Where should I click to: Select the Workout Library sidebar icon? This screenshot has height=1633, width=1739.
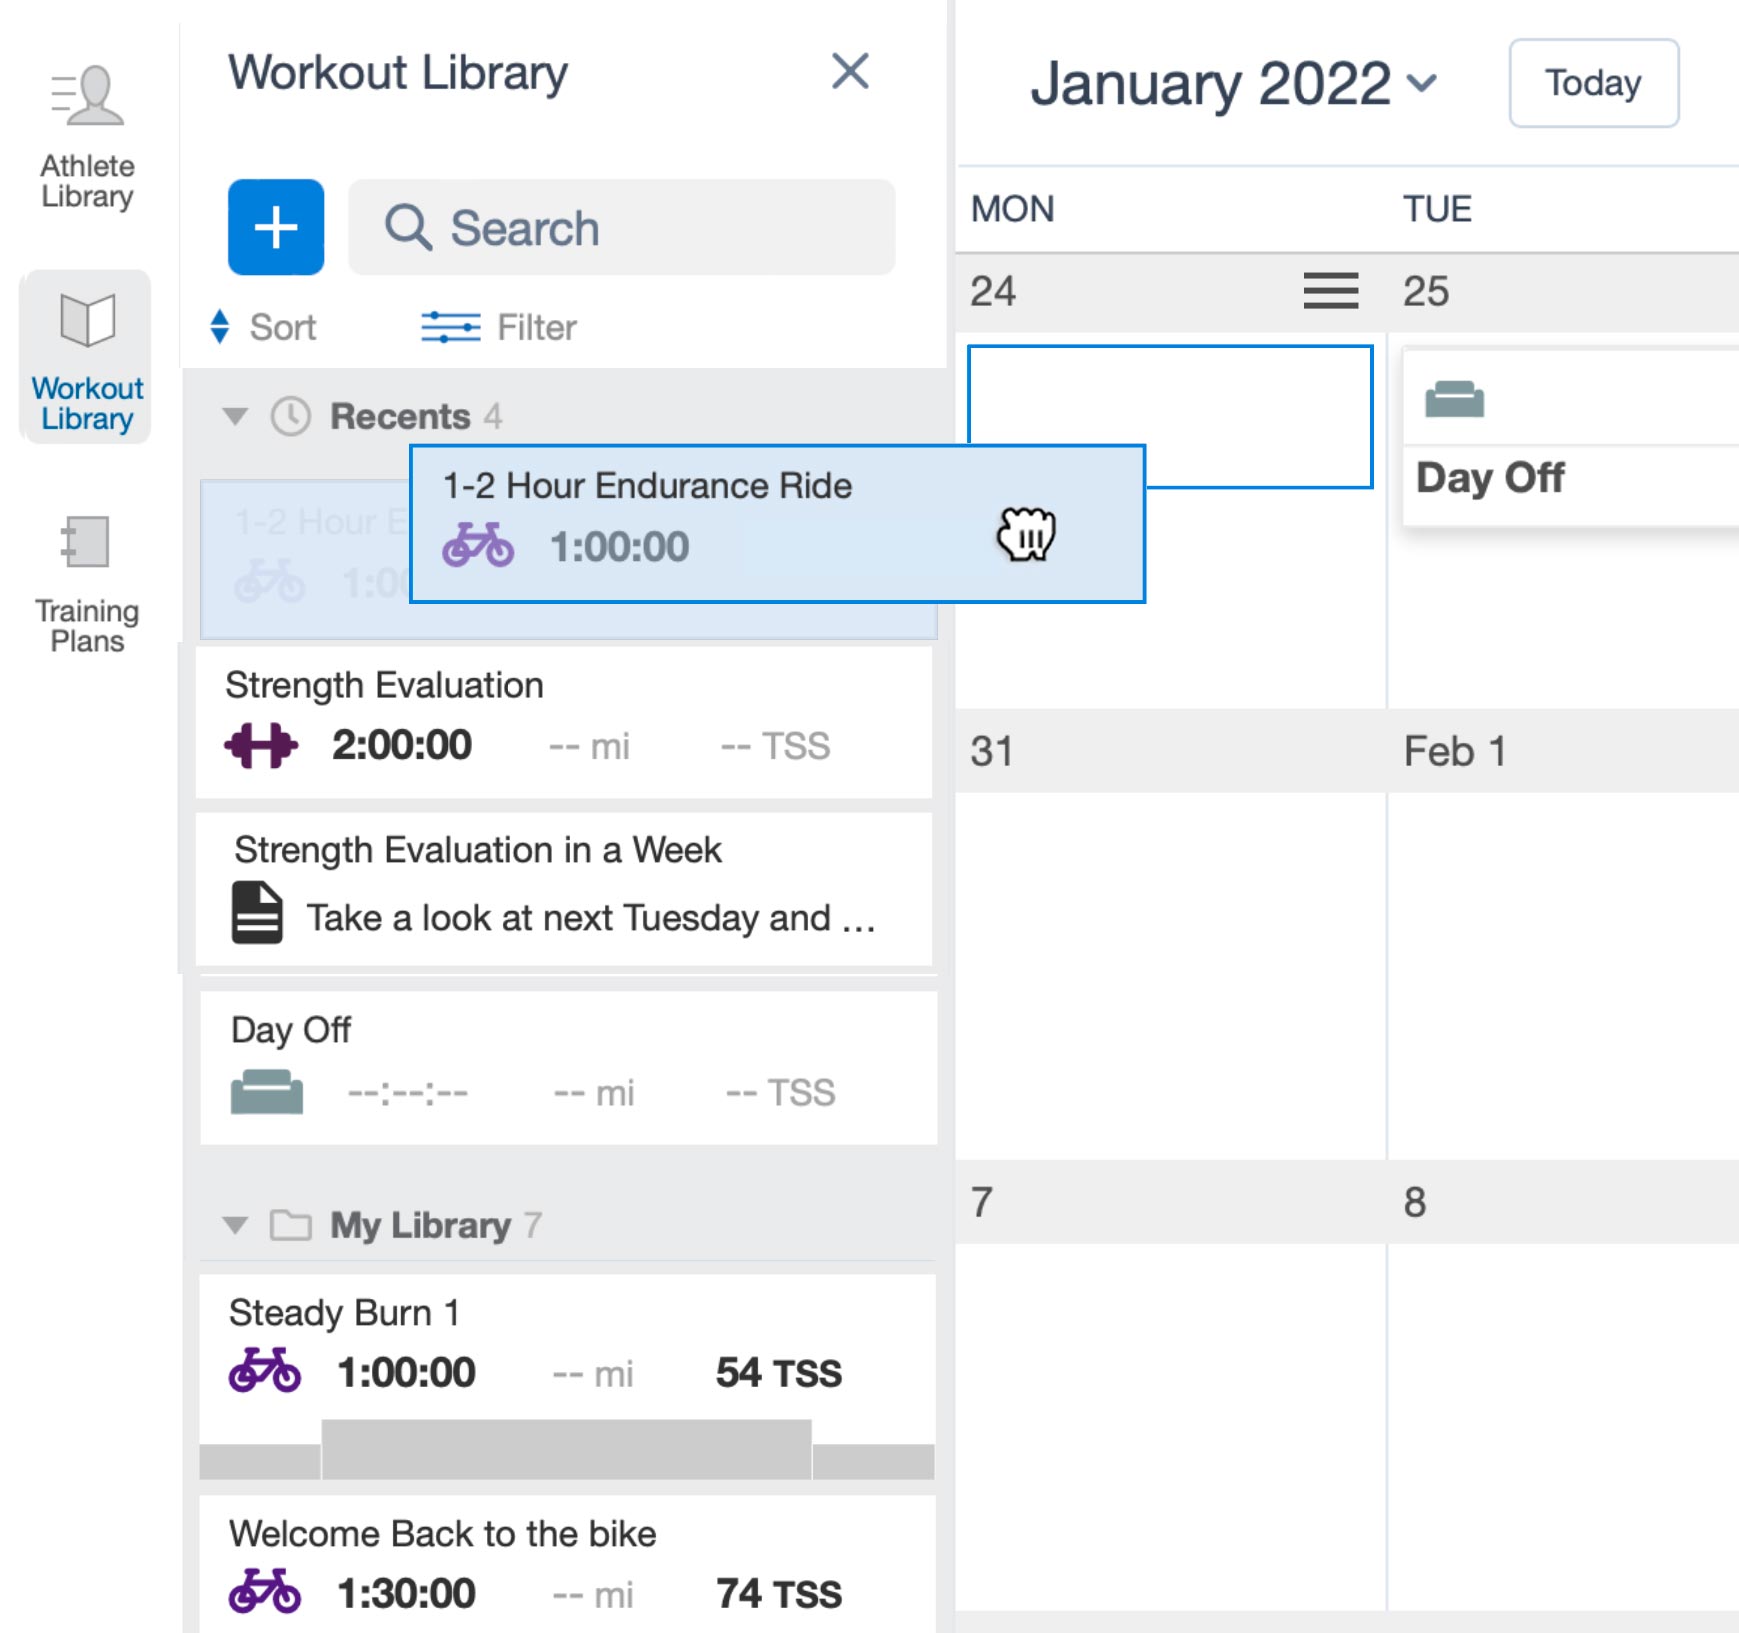pos(87,357)
